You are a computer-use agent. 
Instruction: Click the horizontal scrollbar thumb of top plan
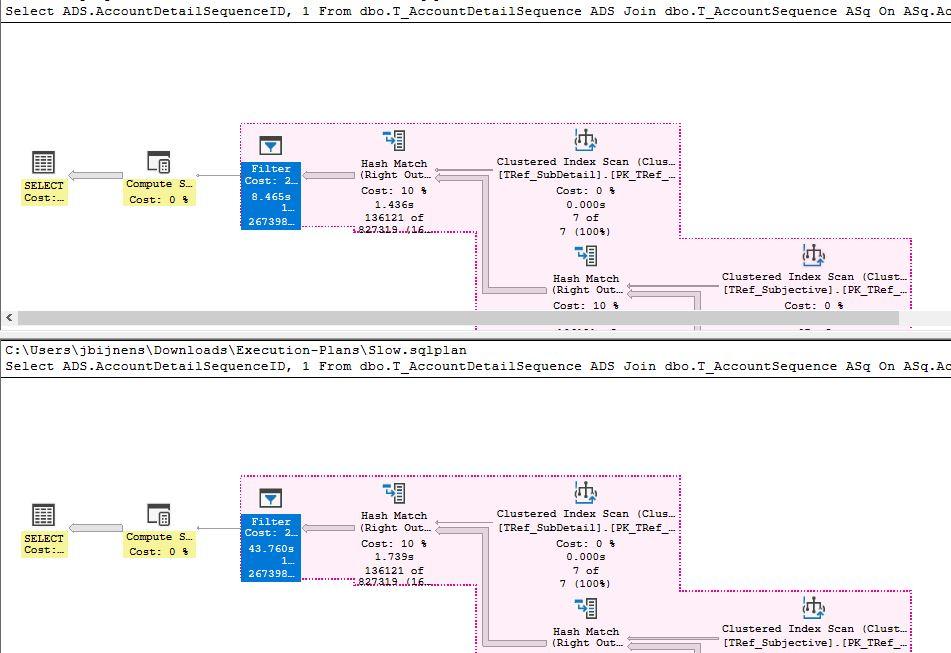[458, 318]
